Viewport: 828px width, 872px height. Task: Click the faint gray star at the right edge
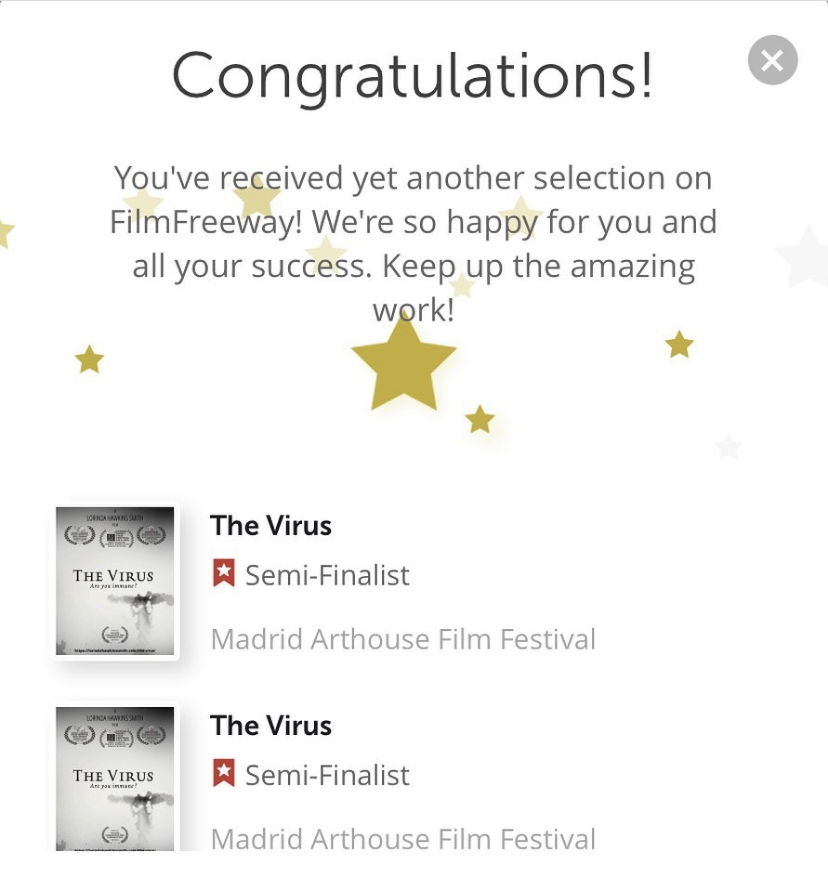tap(804, 256)
